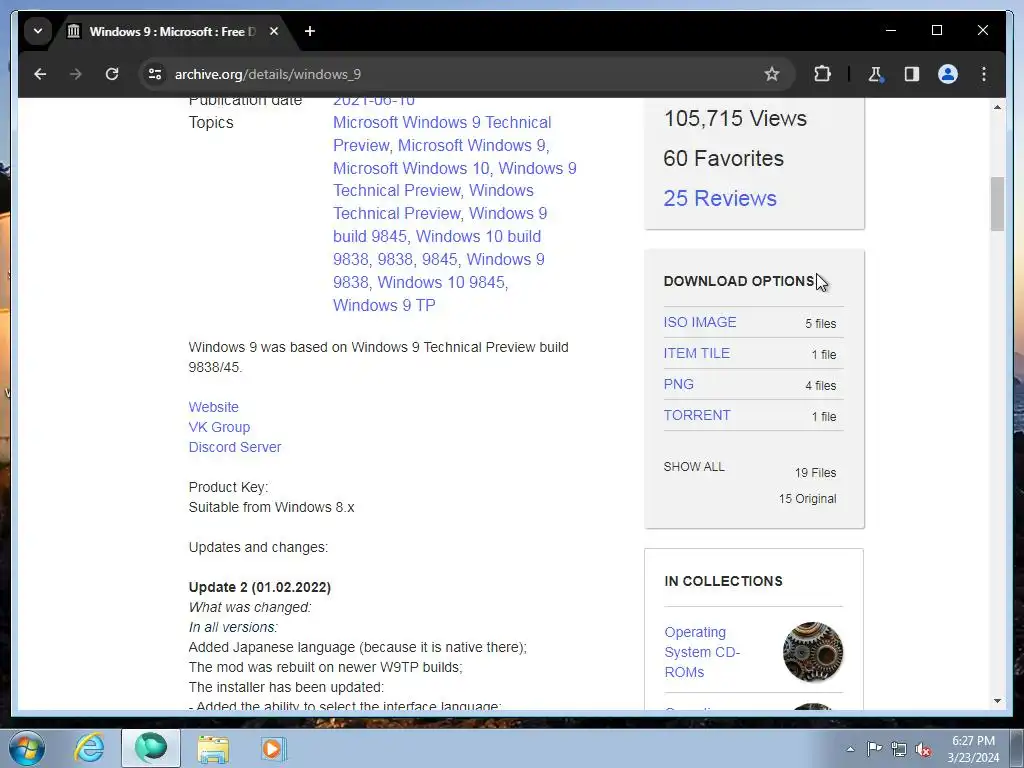Image resolution: width=1024 pixels, height=768 pixels.
Task: Click the 60 Favorites text
Action: pos(724,159)
